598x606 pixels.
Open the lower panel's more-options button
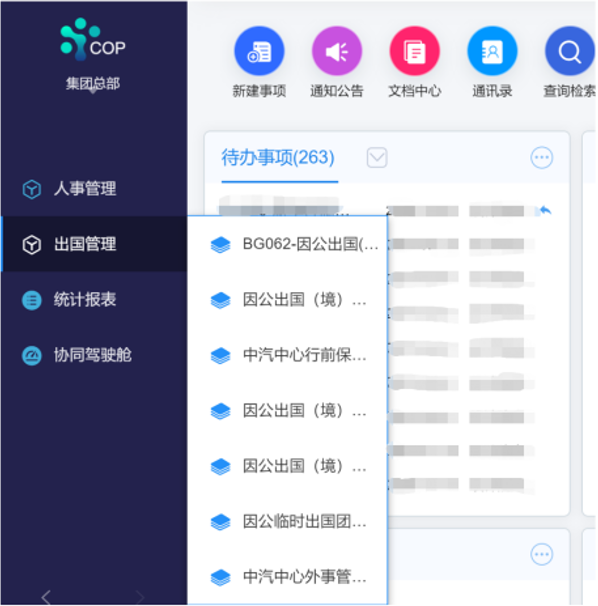(x=542, y=554)
